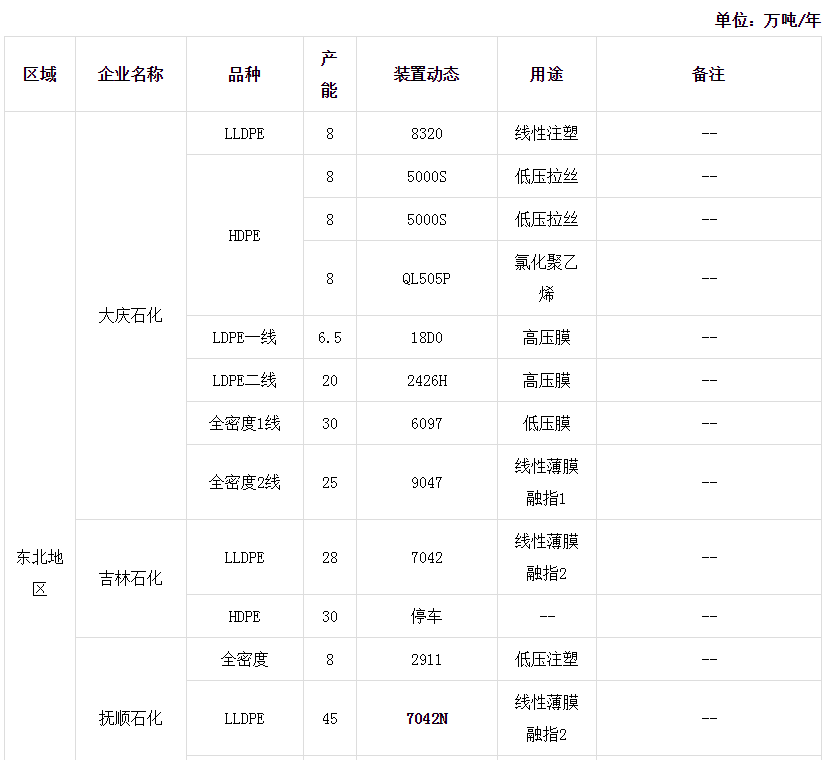Viewport: 824px width, 760px height.
Task: Select the LLDPE cell in the 8320 row
Action: (x=244, y=133)
